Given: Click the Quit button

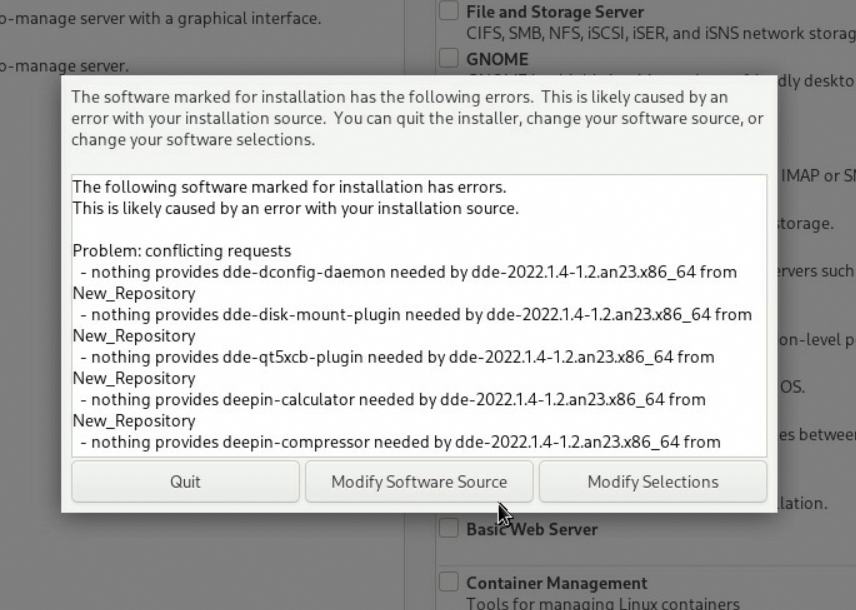Looking at the screenshot, I should tap(185, 481).
